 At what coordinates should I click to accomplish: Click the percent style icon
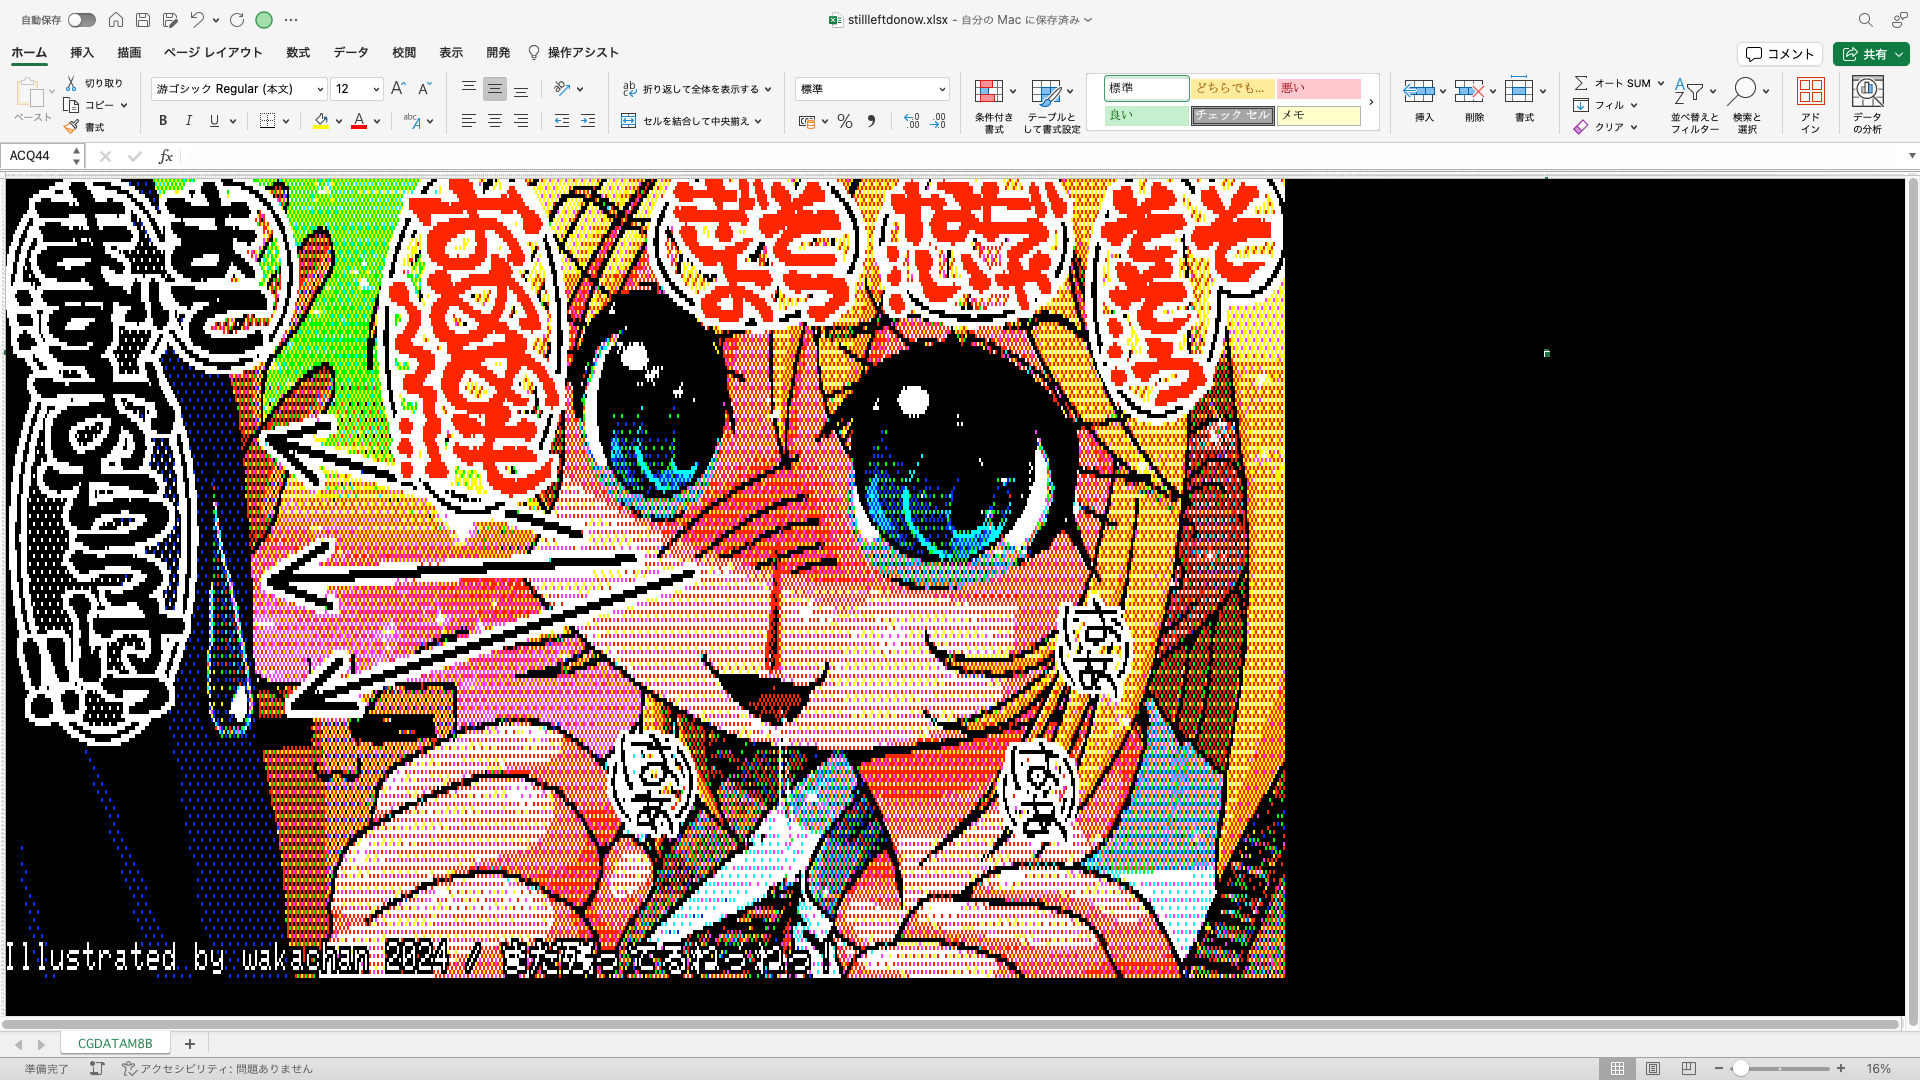[x=845, y=121]
